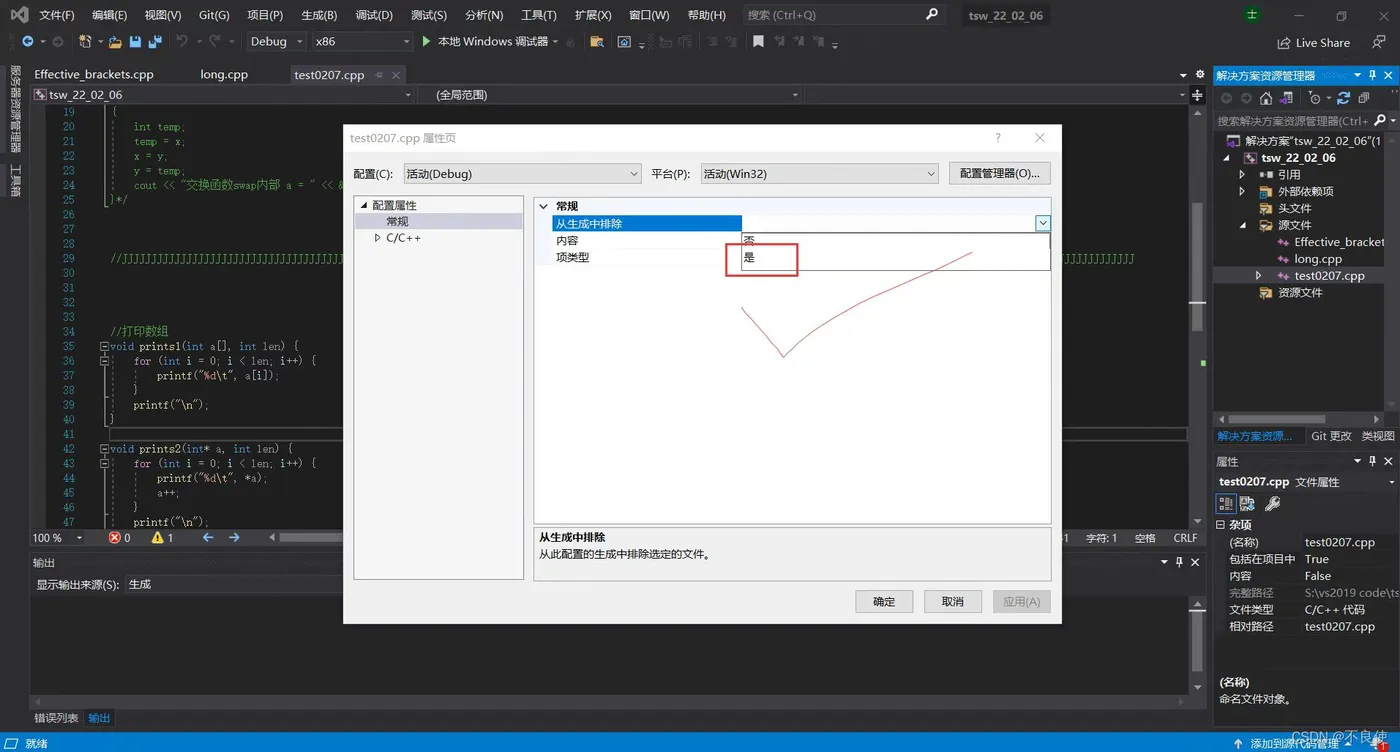The width and height of the screenshot is (1400, 752).
Task: Pin the Solution Explorer panel
Action: coord(1373,75)
